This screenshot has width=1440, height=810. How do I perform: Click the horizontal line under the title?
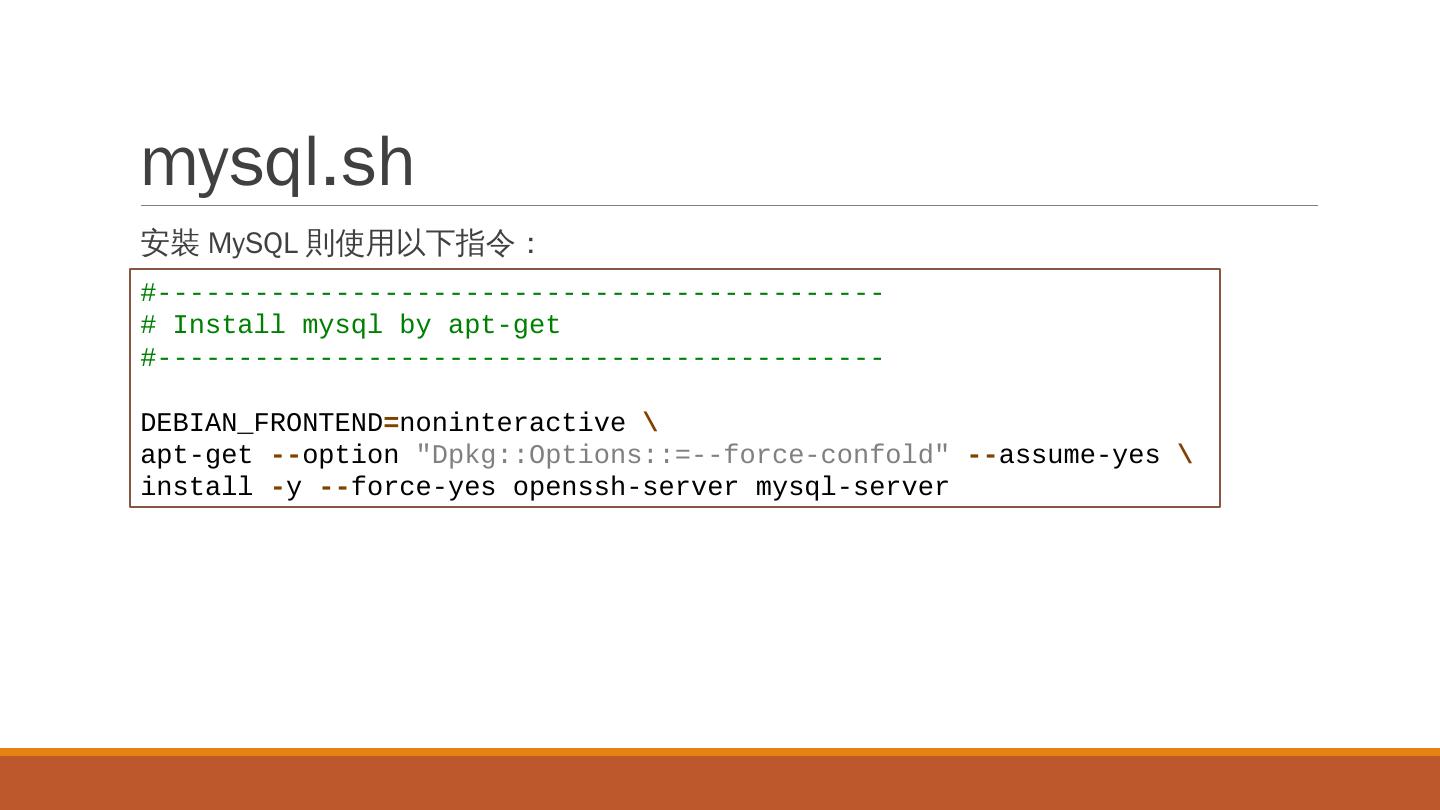pos(729,206)
